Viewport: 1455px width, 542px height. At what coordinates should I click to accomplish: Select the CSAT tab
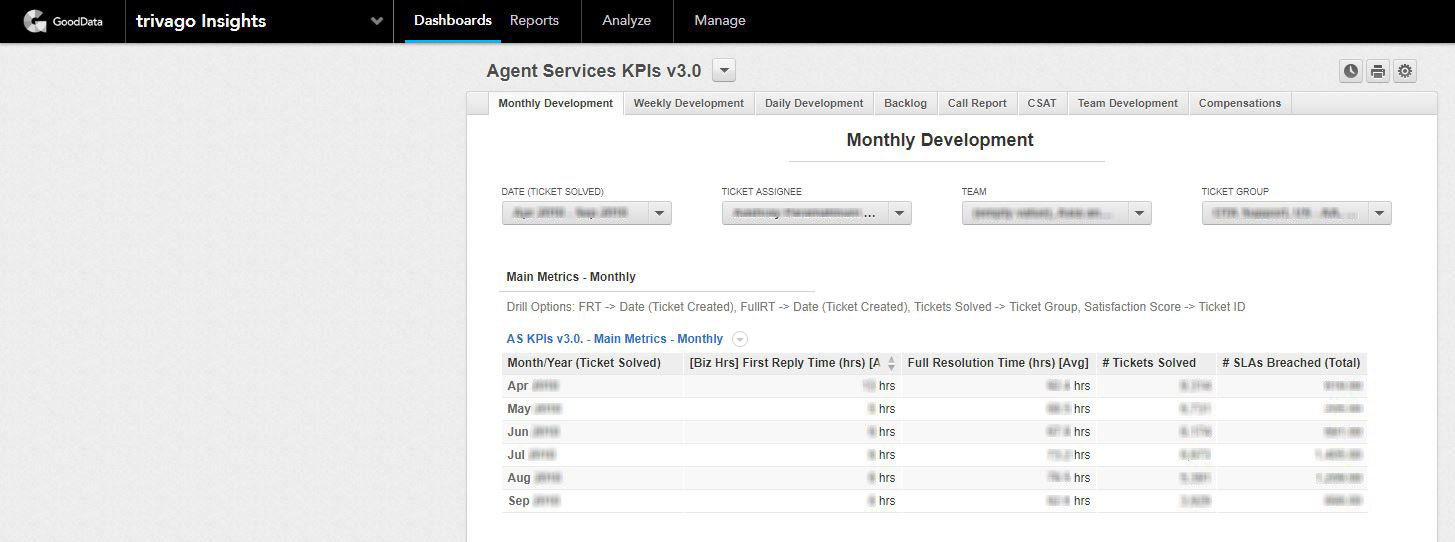coord(1042,103)
